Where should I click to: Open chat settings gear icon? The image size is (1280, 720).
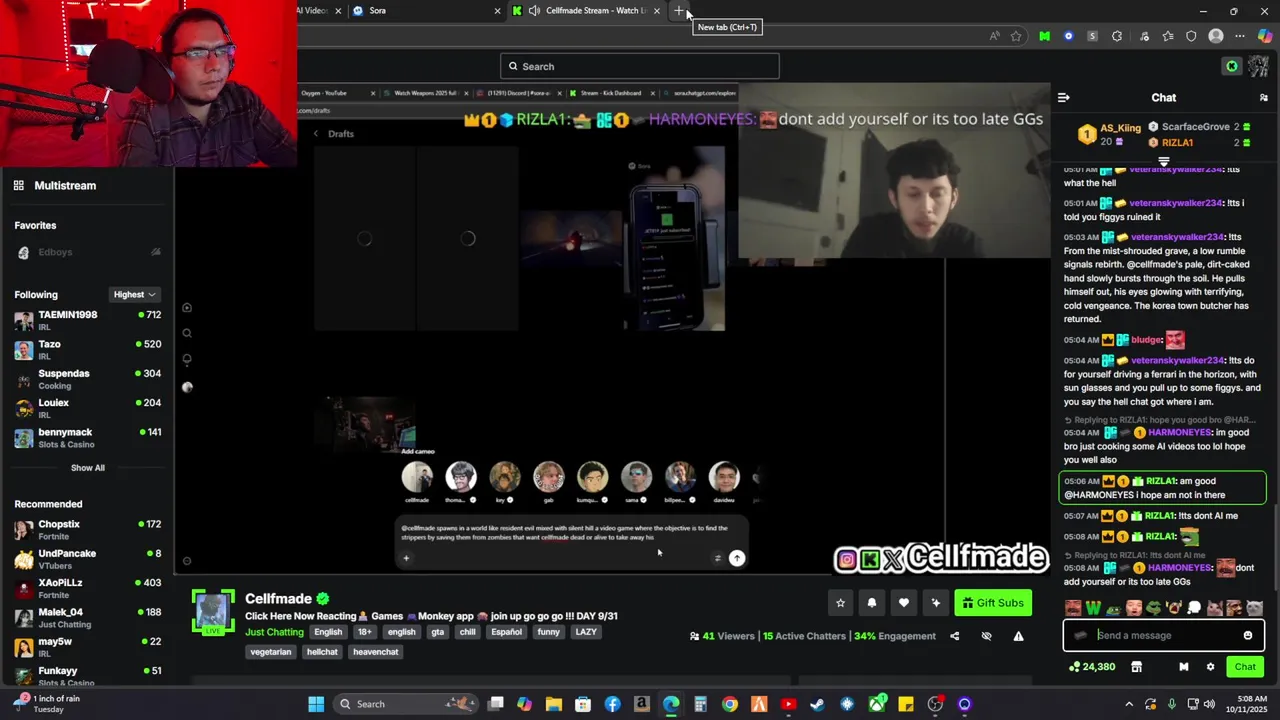coord(1210,667)
